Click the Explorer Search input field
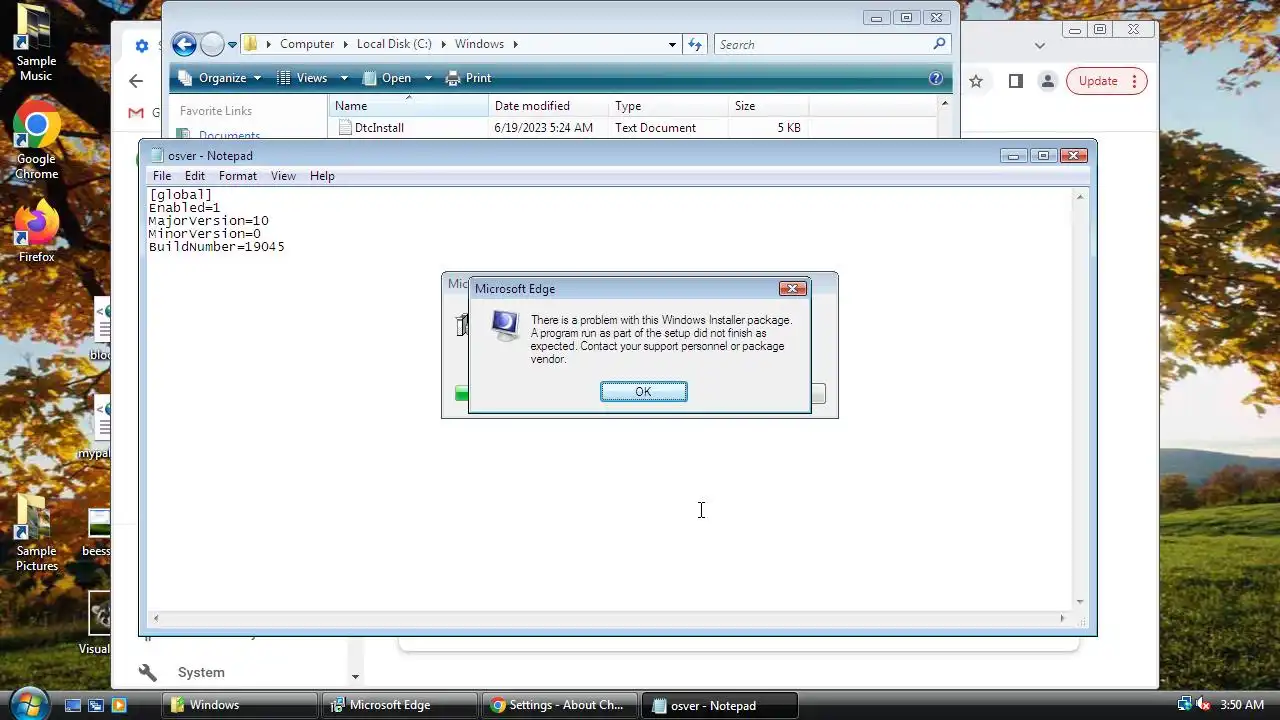1280x720 pixels. click(x=824, y=44)
